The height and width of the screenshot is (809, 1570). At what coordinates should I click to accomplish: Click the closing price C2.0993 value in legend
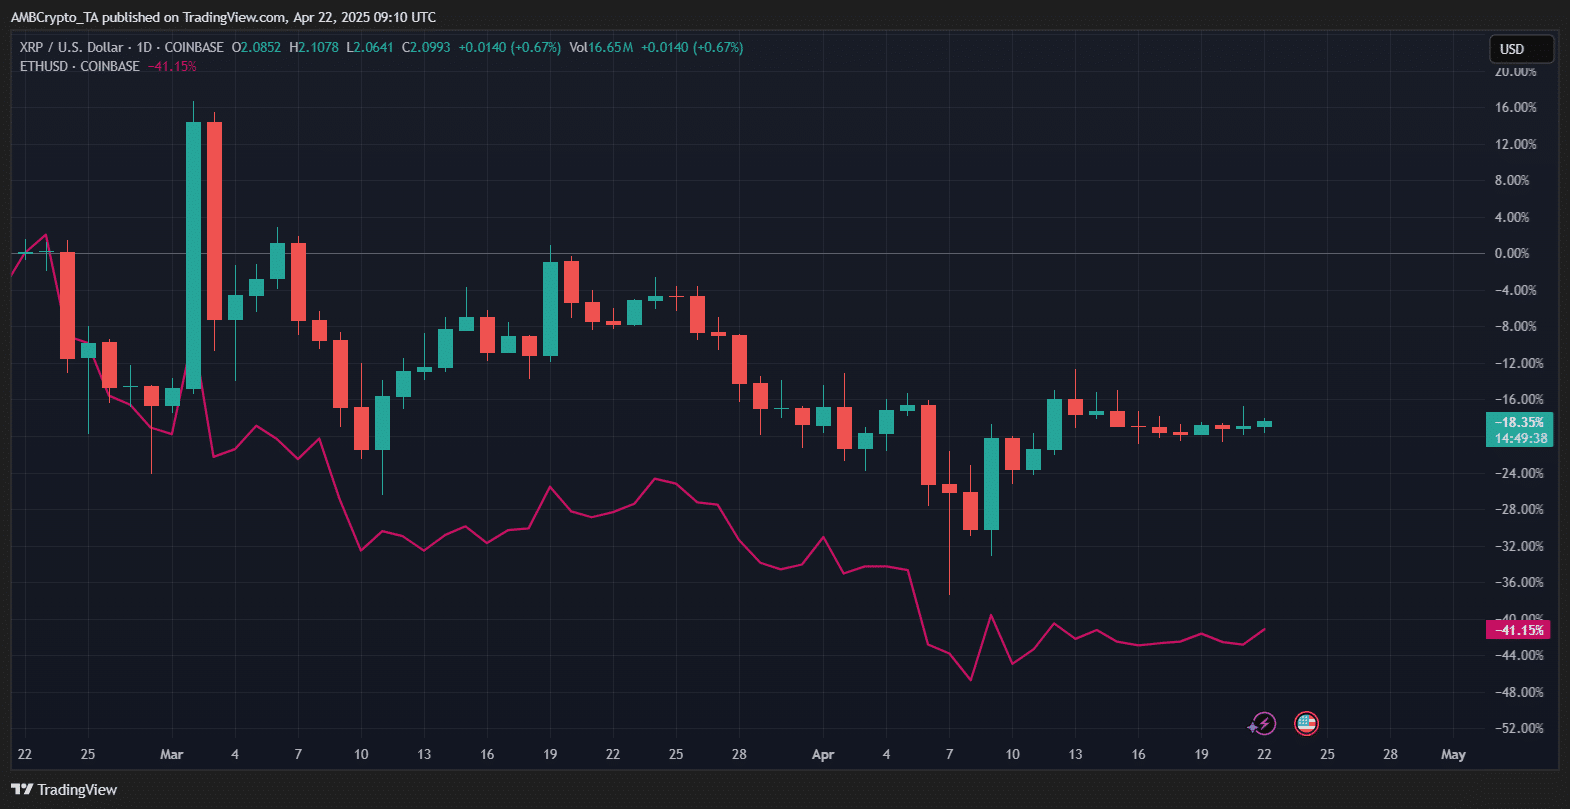pyautogui.click(x=426, y=47)
